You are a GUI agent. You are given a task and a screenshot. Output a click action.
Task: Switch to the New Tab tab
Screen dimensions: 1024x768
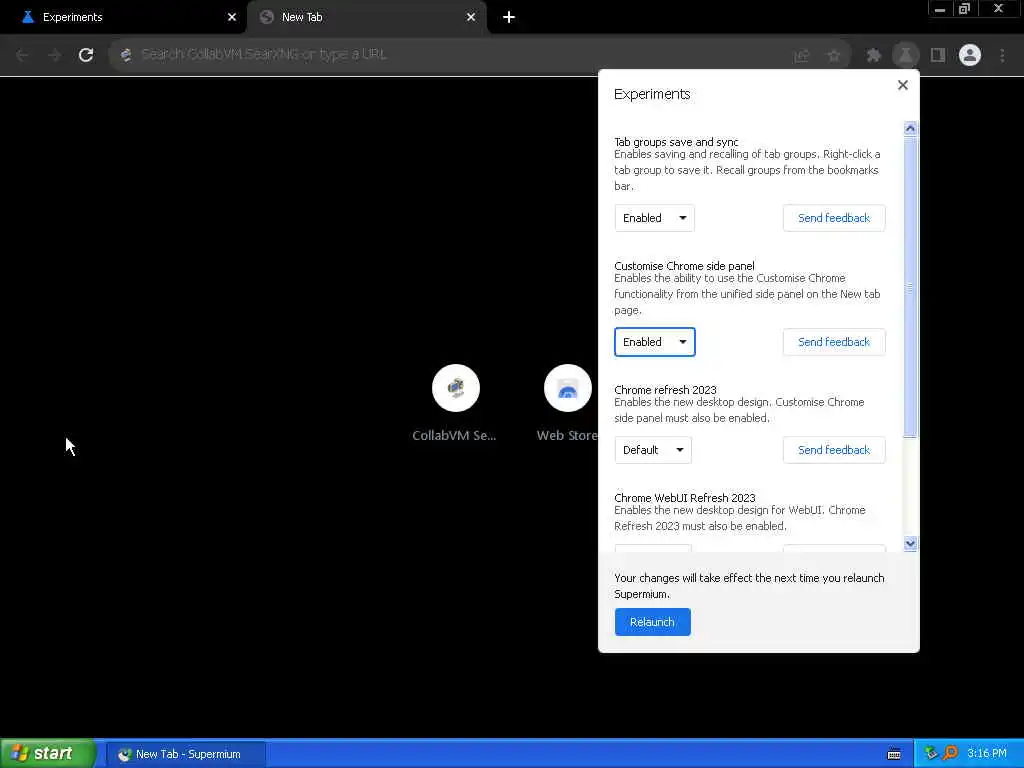366,17
